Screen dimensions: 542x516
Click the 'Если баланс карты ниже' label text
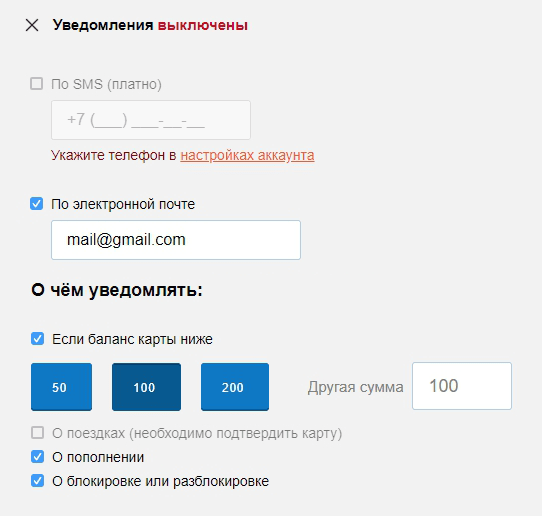click(x=132, y=339)
